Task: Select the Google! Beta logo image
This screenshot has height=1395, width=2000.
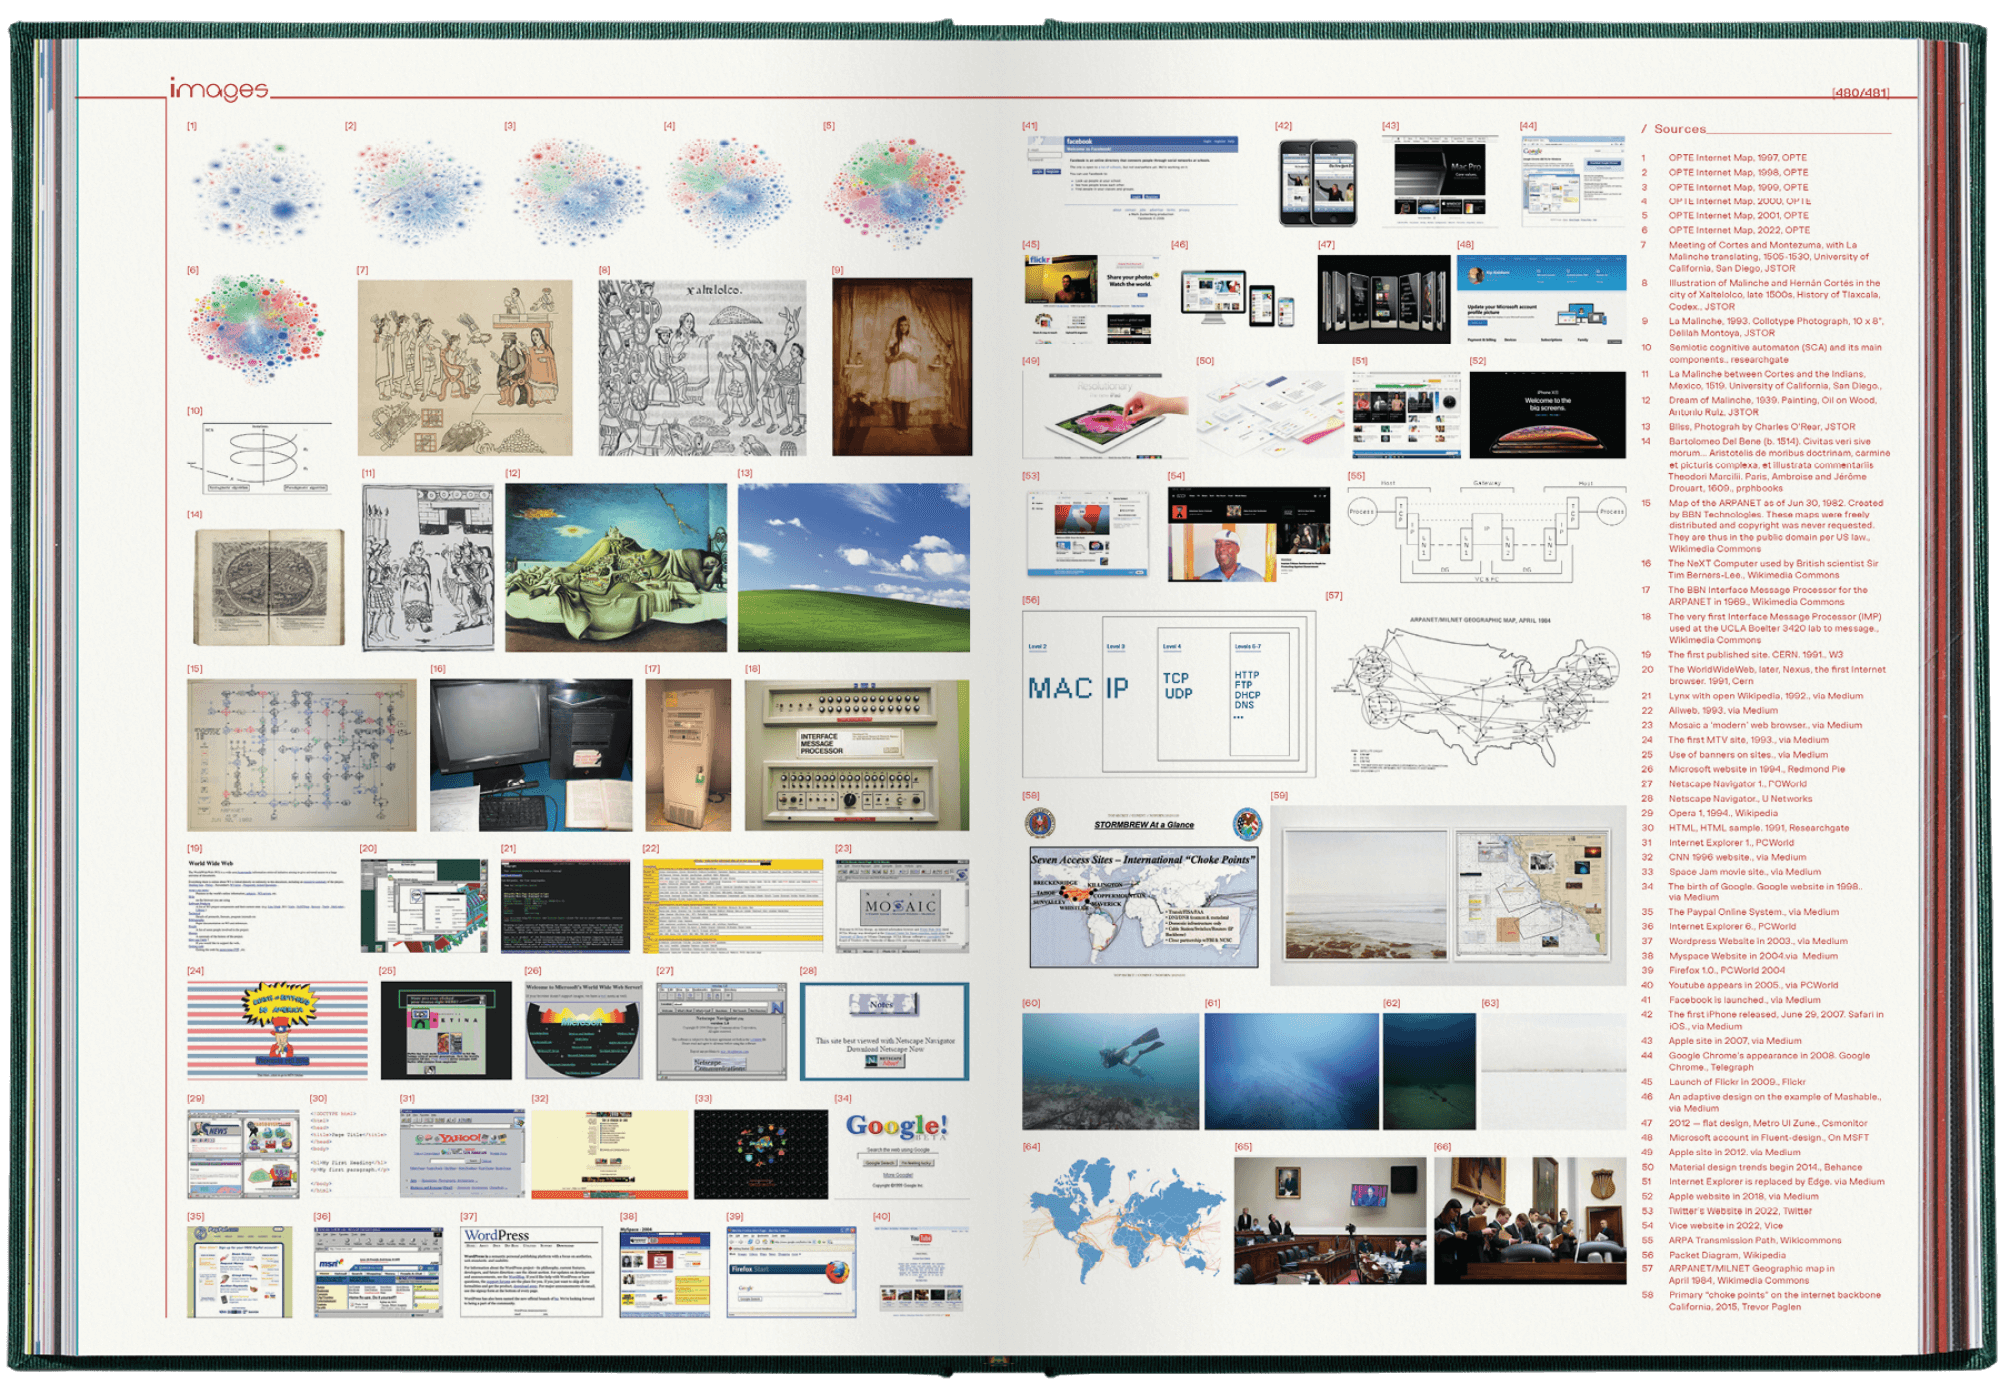Action: (897, 1129)
